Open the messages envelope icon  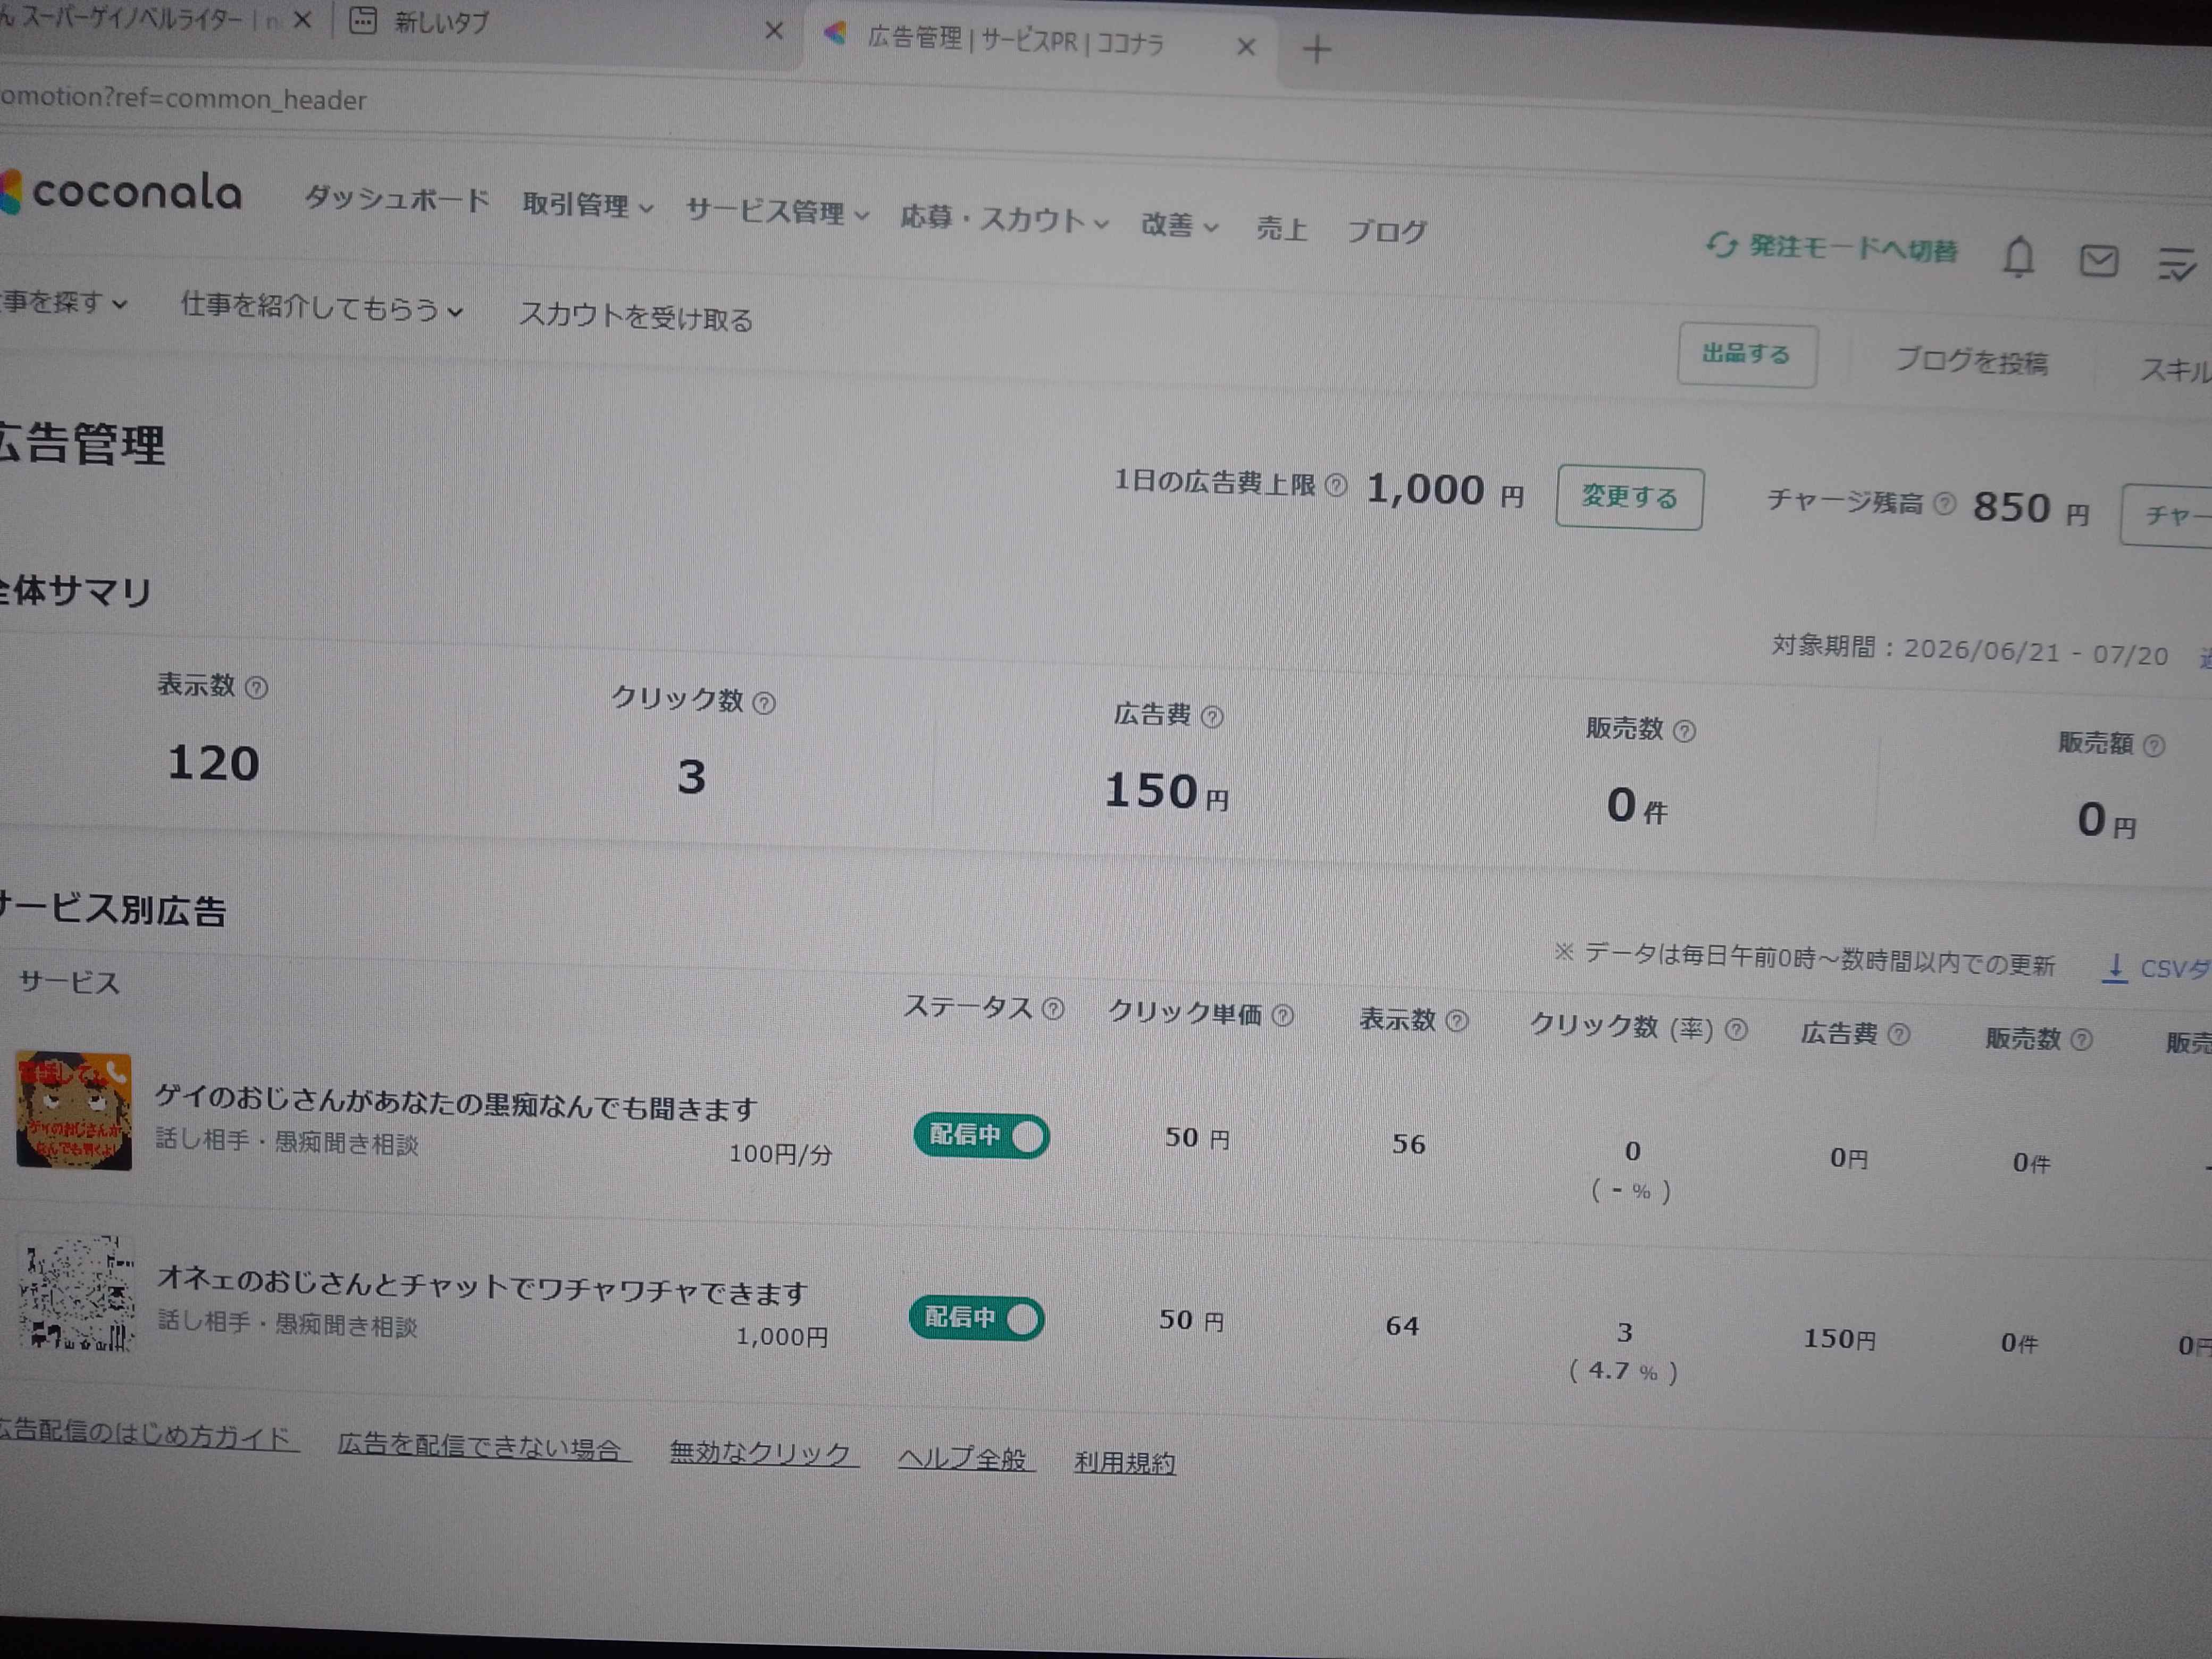(x=2099, y=261)
